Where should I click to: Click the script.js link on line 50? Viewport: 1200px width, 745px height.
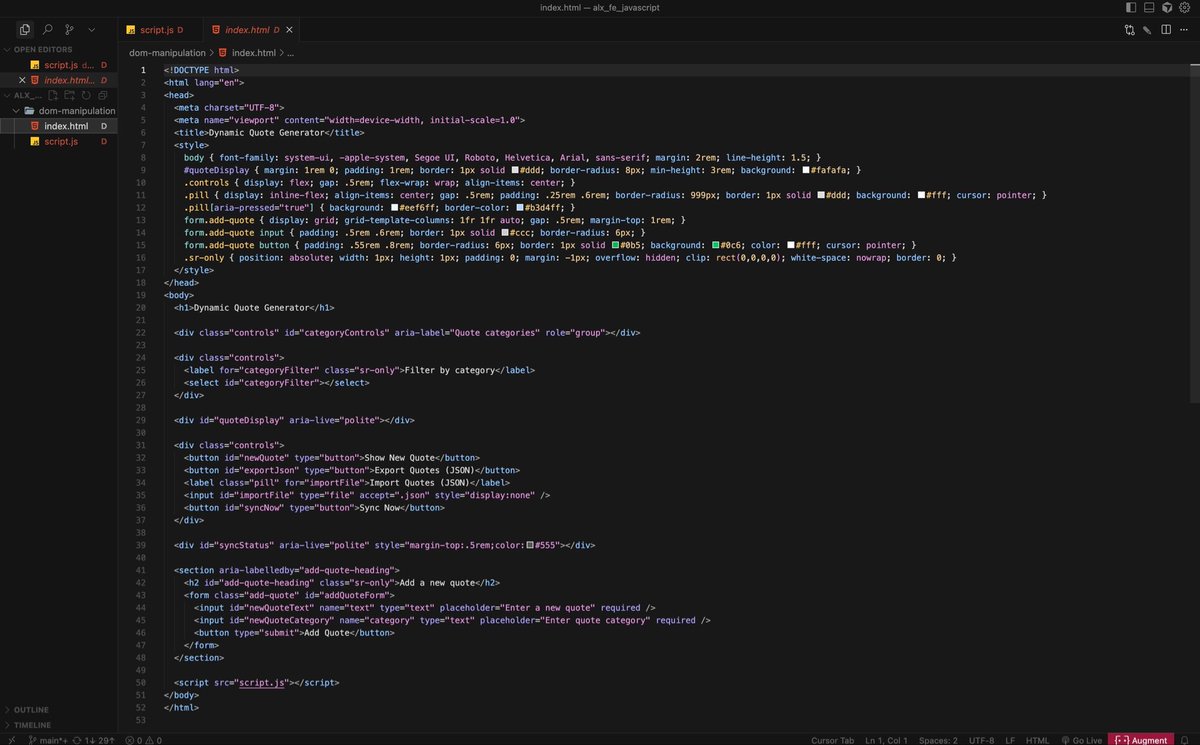coord(261,682)
